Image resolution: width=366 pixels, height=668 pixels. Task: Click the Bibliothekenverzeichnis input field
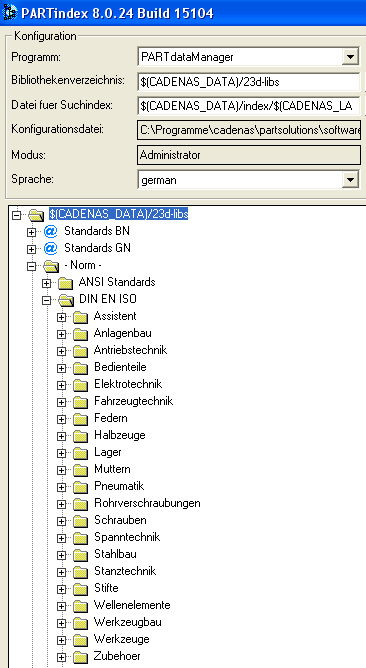pos(249,82)
